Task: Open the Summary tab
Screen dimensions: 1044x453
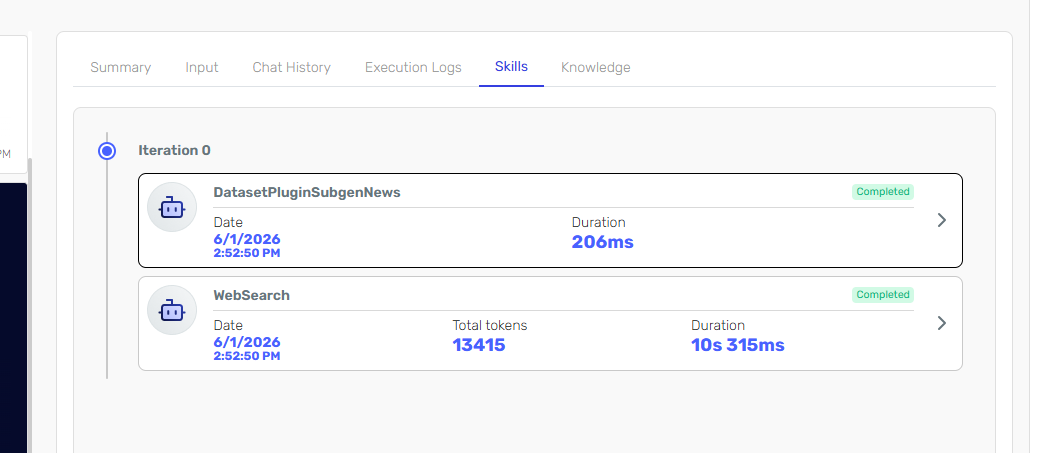Action: click(x=121, y=67)
